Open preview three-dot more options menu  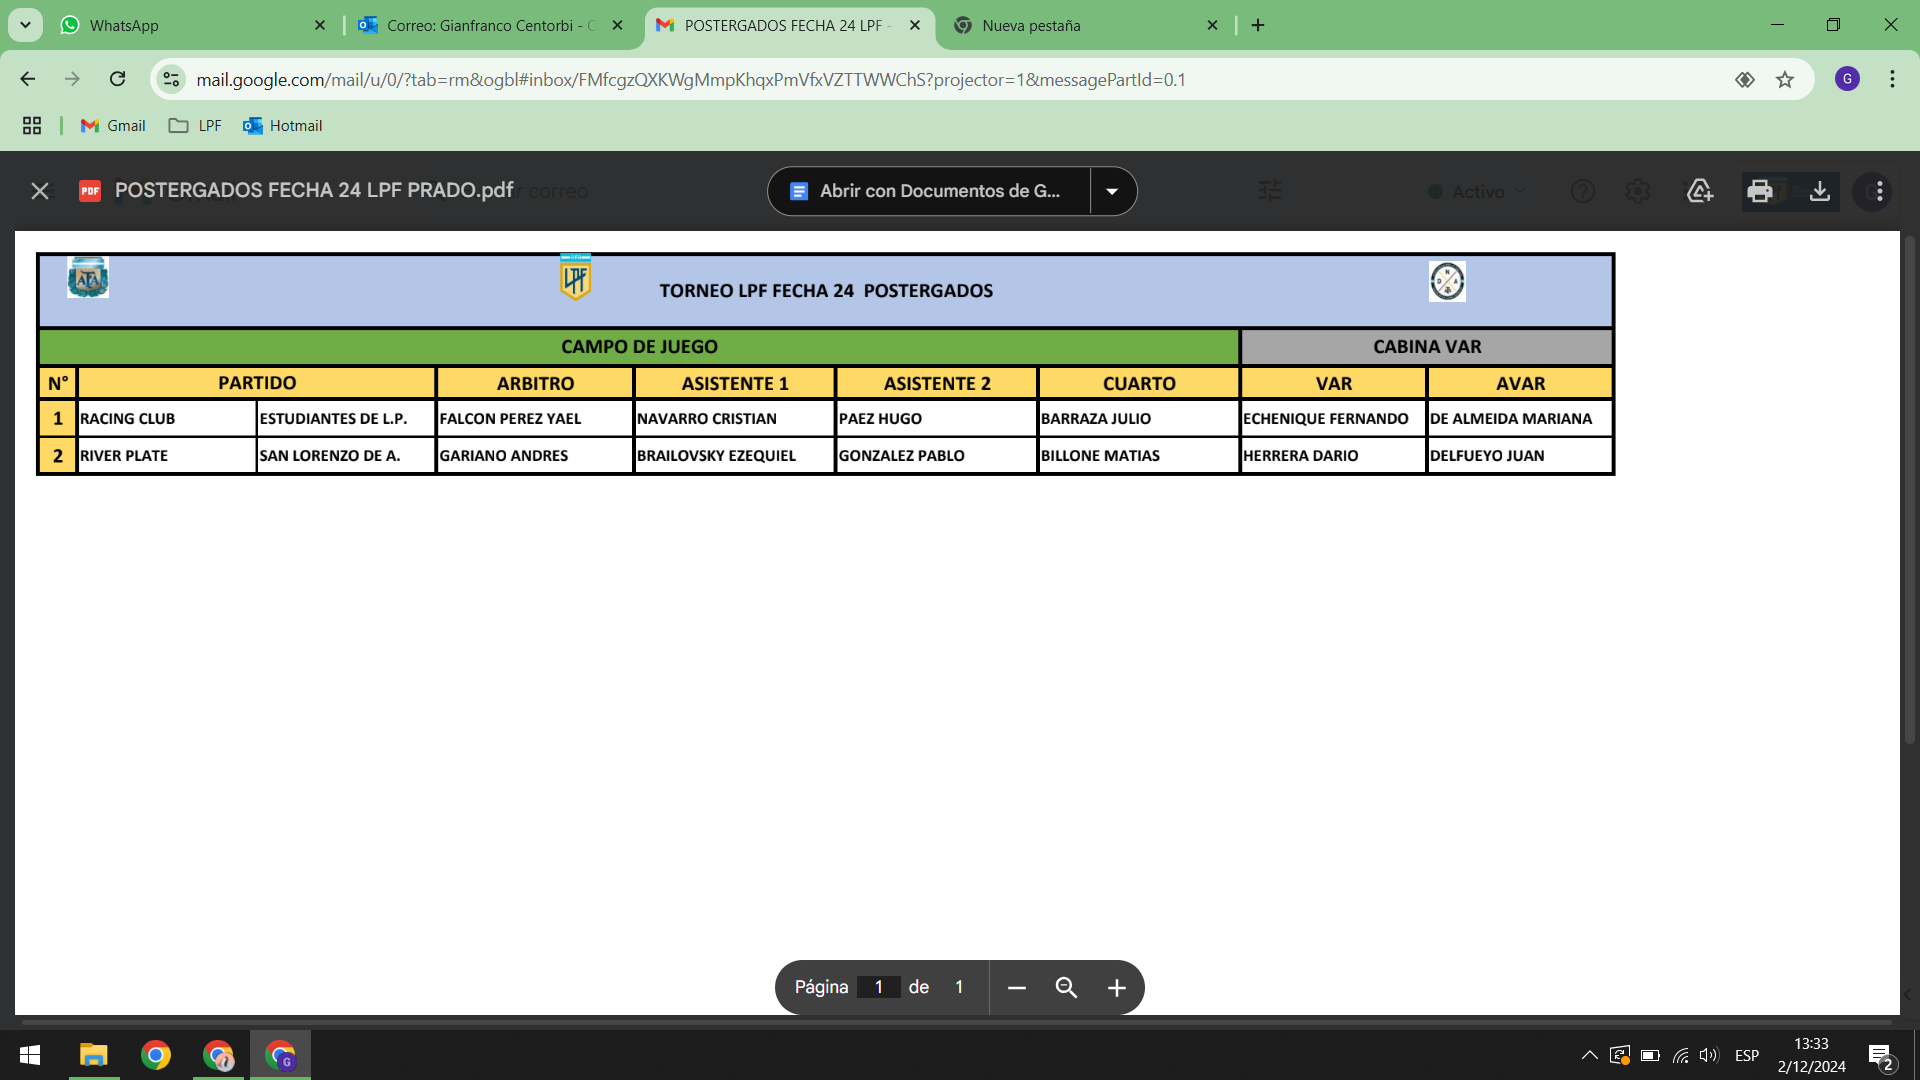coord(1879,191)
